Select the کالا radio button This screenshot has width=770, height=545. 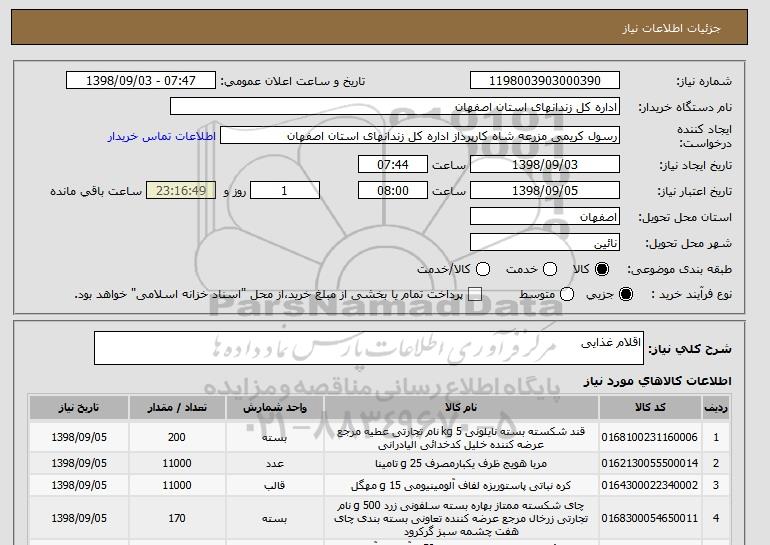tap(602, 269)
